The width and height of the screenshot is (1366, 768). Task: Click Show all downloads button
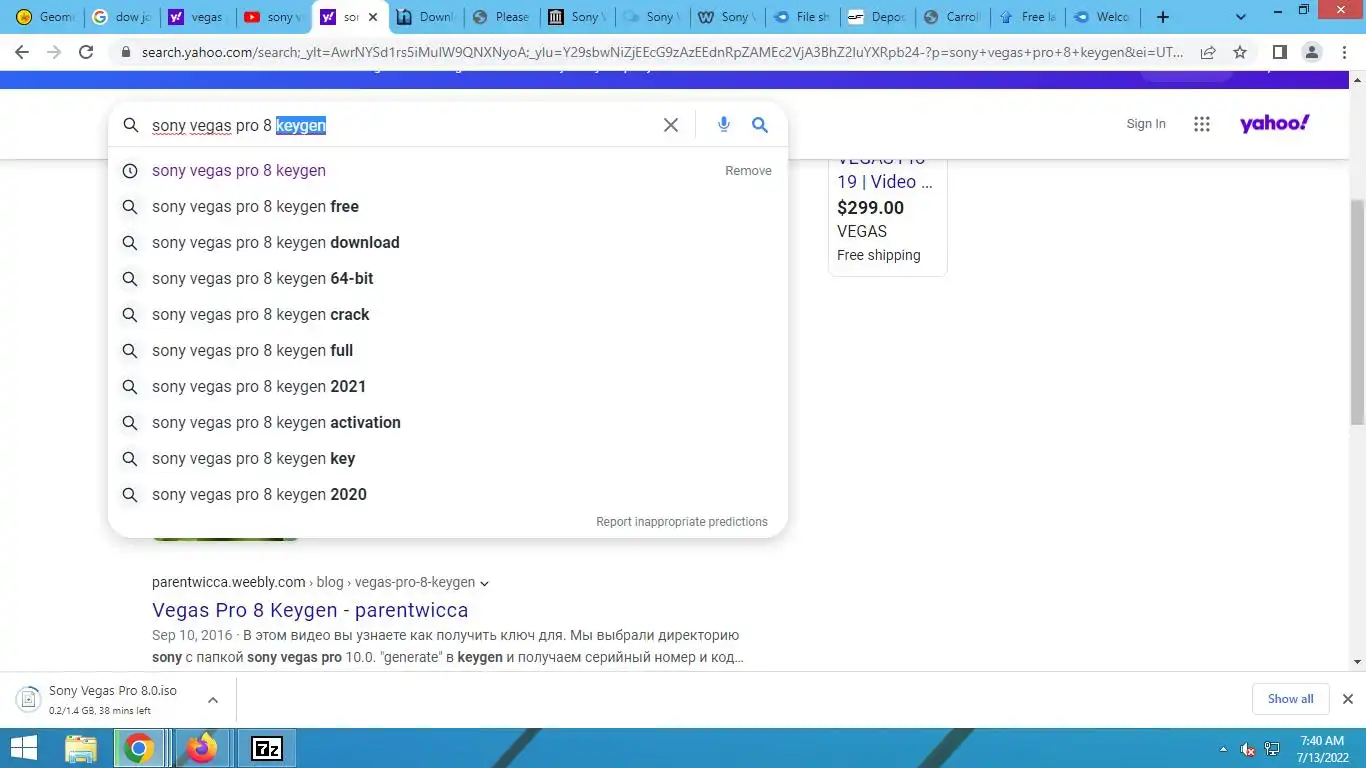coord(1291,699)
